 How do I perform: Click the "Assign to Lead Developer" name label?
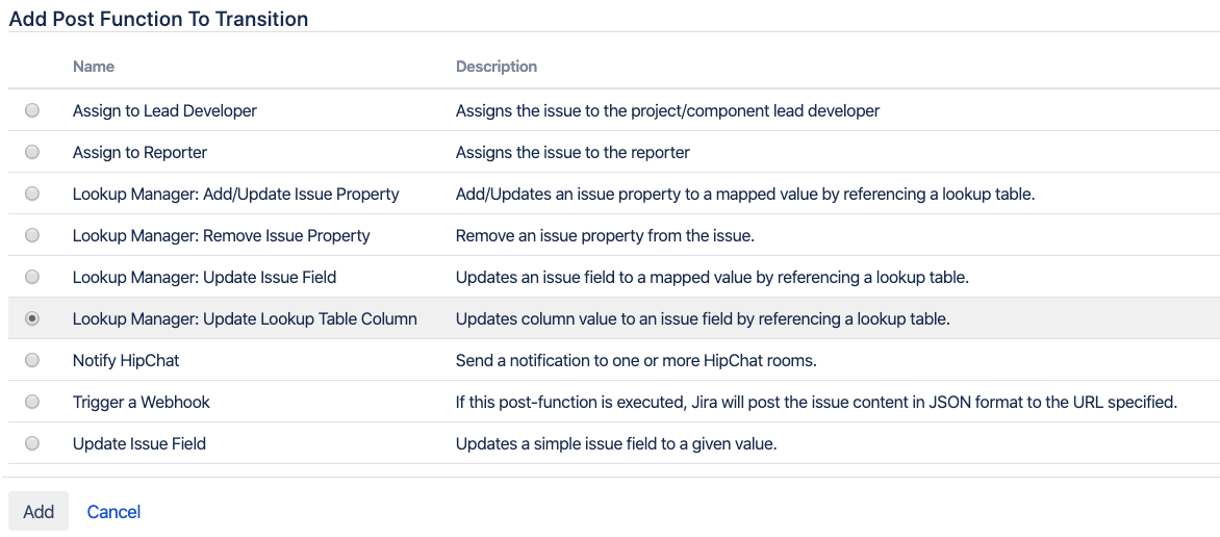(x=164, y=111)
